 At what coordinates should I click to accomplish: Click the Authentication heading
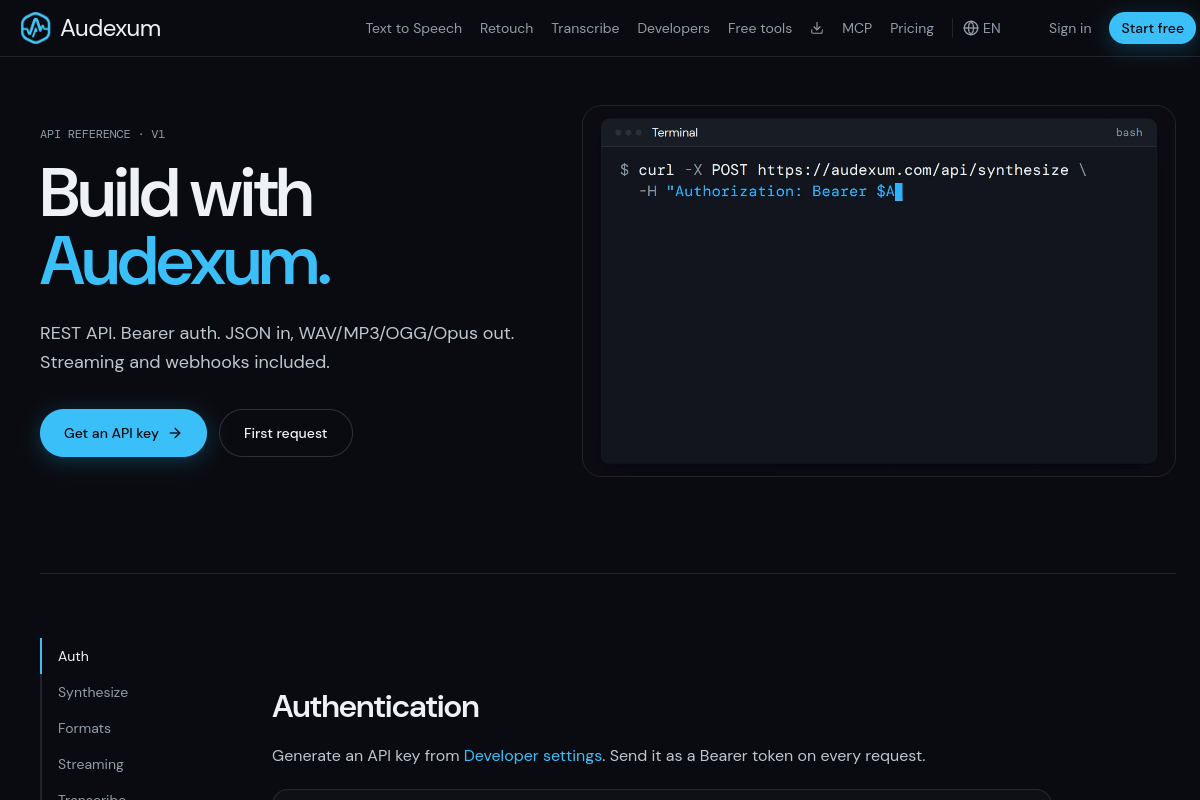coord(375,707)
